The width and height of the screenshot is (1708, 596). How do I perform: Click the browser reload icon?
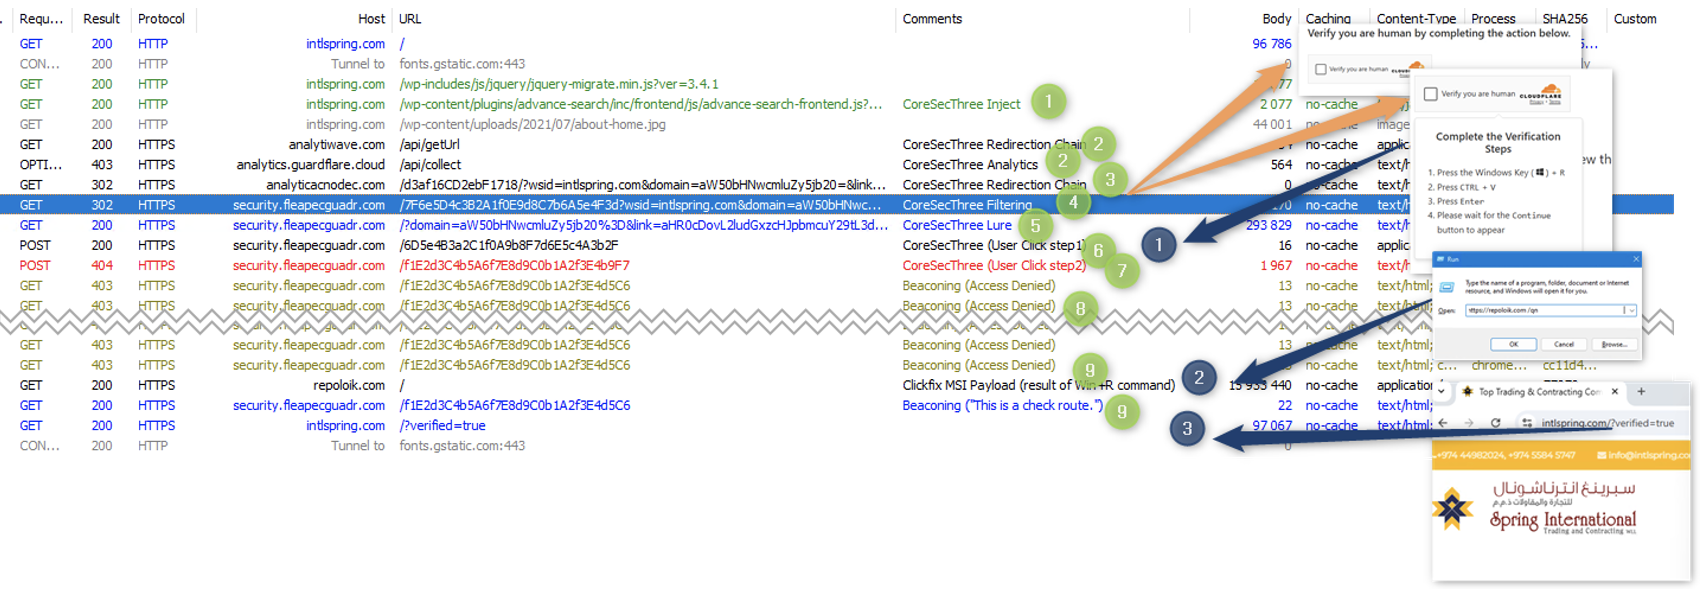[x=1495, y=423]
